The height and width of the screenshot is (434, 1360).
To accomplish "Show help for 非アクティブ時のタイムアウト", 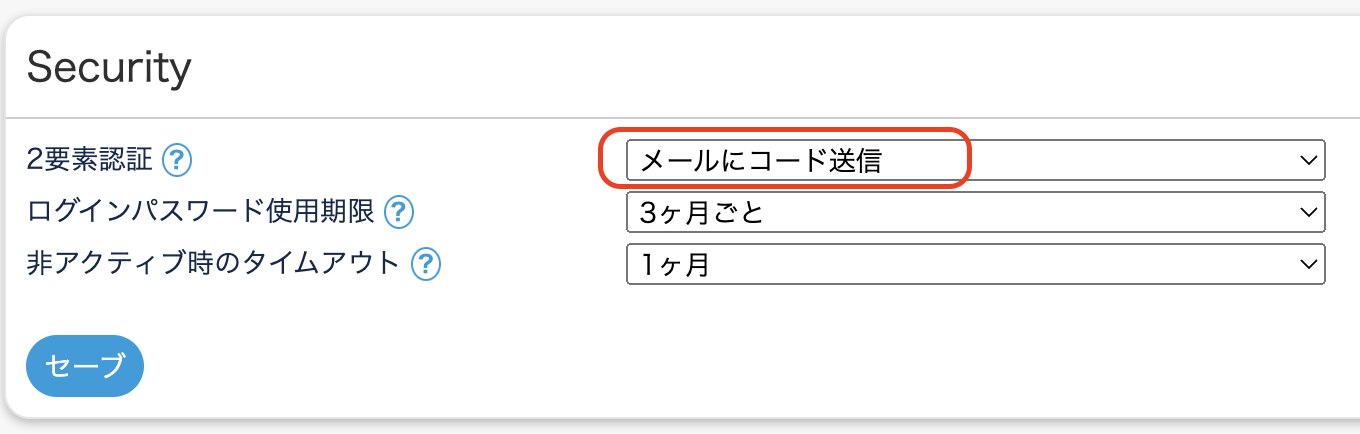I will point(428,264).
